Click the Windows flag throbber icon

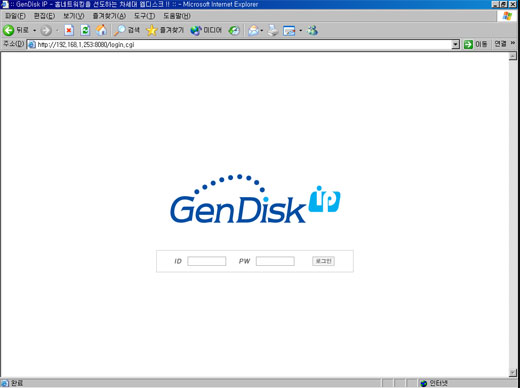point(508,16)
